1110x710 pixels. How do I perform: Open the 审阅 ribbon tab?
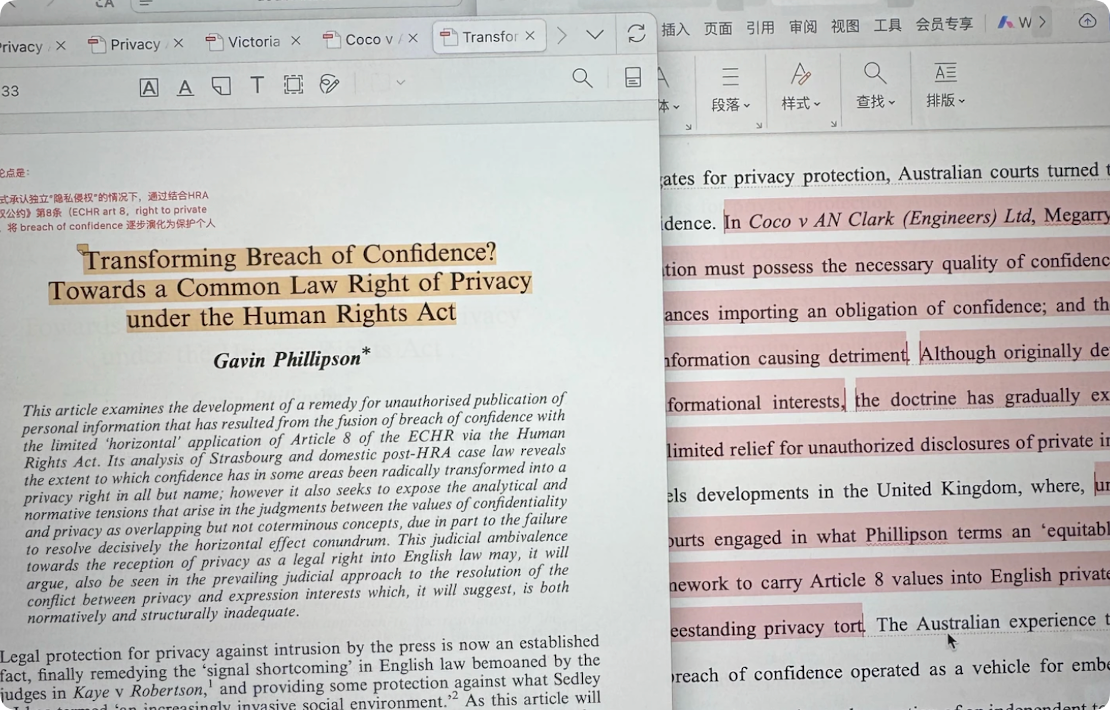[803, 27]
